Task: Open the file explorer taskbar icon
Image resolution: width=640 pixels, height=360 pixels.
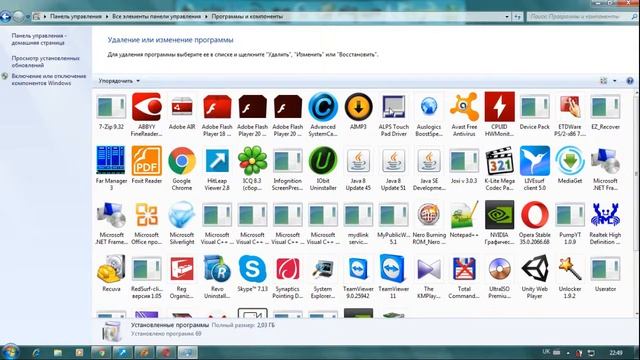Action: pos(58,352)
